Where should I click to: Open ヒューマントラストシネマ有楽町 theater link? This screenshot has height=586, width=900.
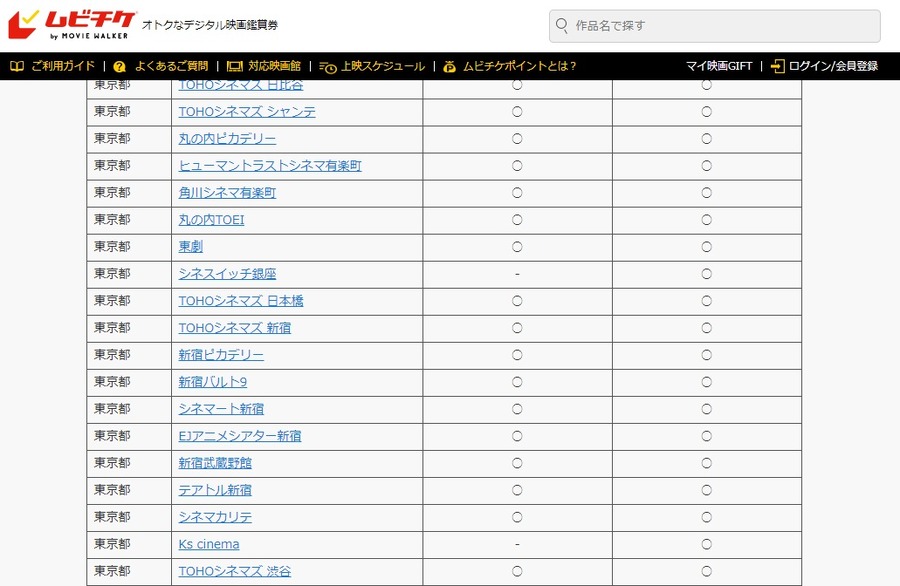[270, 166]
